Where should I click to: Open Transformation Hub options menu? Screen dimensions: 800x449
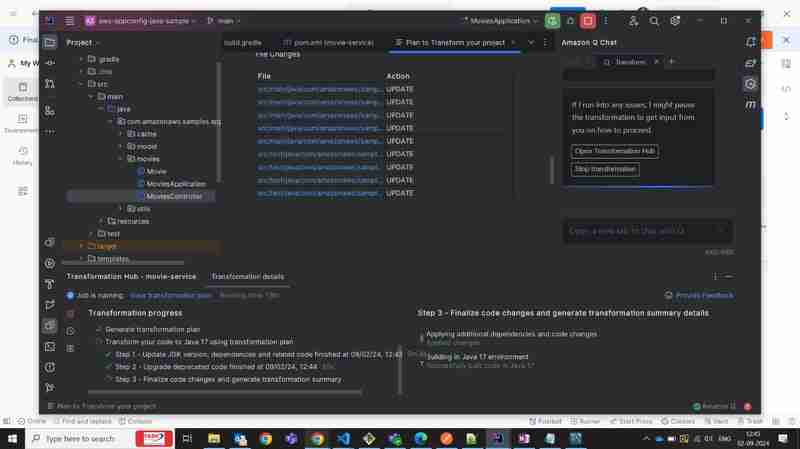[x=715, y=277]
